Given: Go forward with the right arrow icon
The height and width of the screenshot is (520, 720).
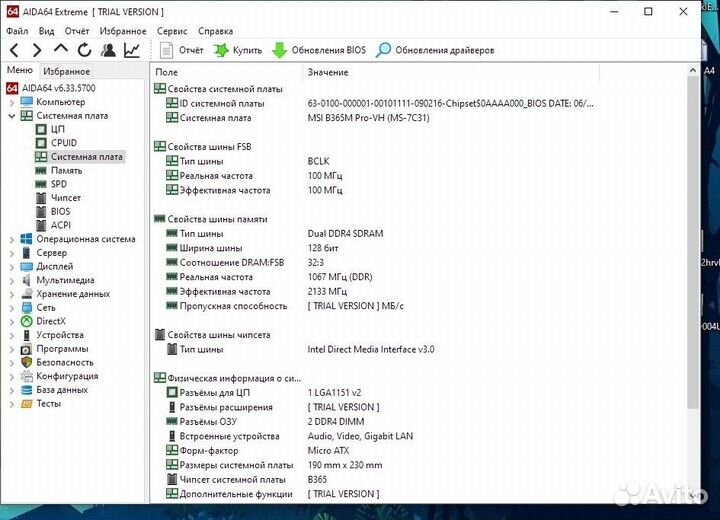Looking at the screenshot, I should click(37, 50).
